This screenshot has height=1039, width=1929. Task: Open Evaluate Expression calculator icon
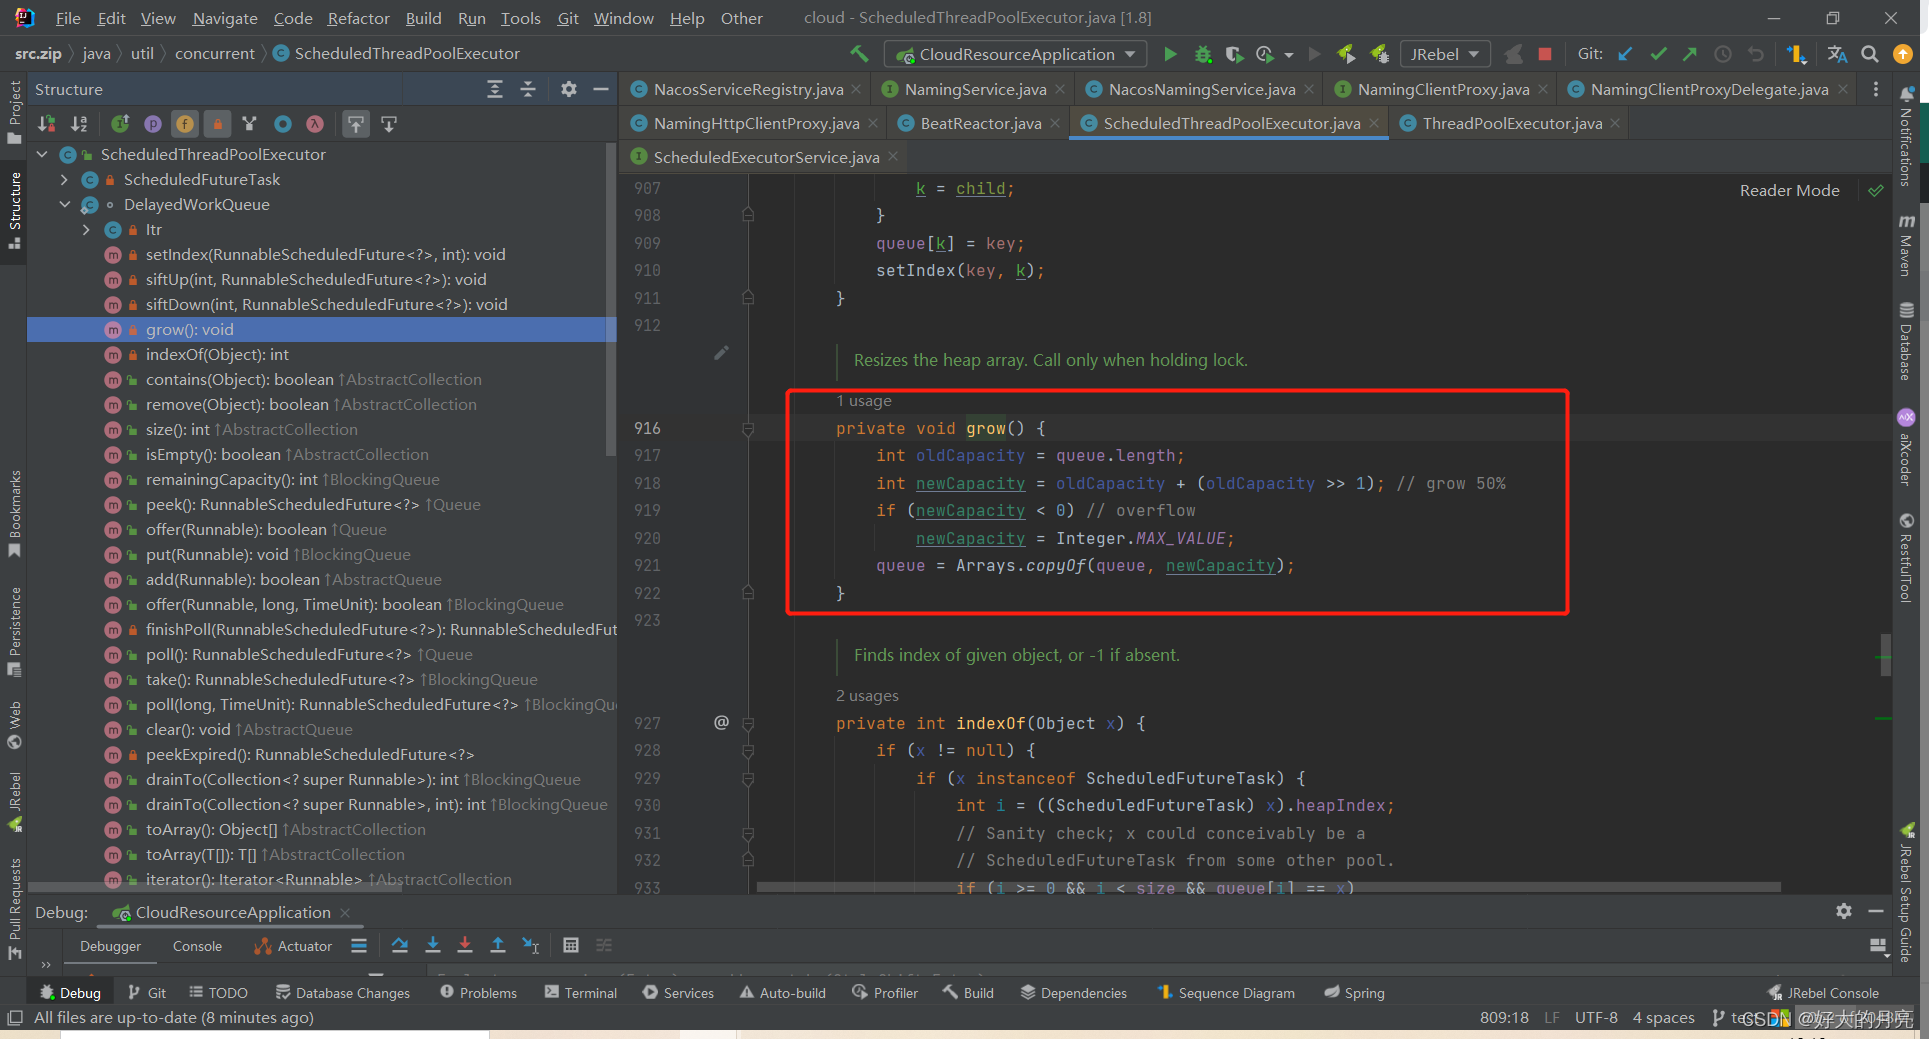(571, 945)
